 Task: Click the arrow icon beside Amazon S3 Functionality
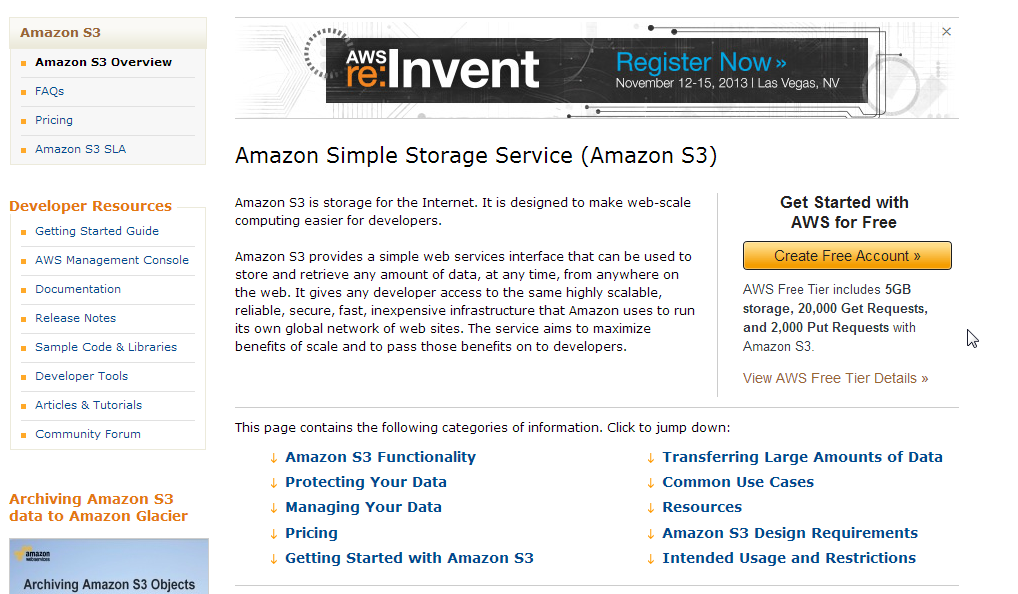tap(273, 458)
